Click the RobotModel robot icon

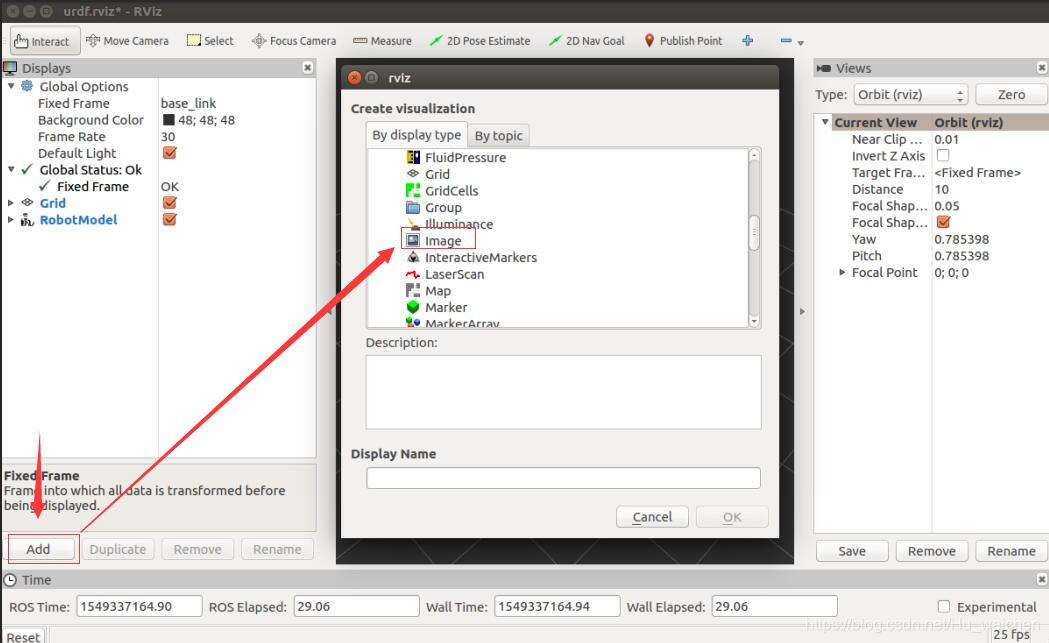(27, 219)
